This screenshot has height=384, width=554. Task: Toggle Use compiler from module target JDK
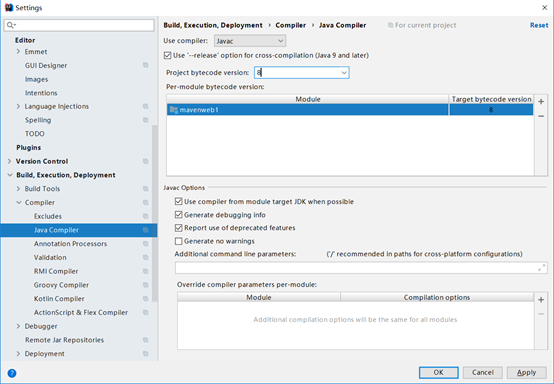click(x=178, y=201)
